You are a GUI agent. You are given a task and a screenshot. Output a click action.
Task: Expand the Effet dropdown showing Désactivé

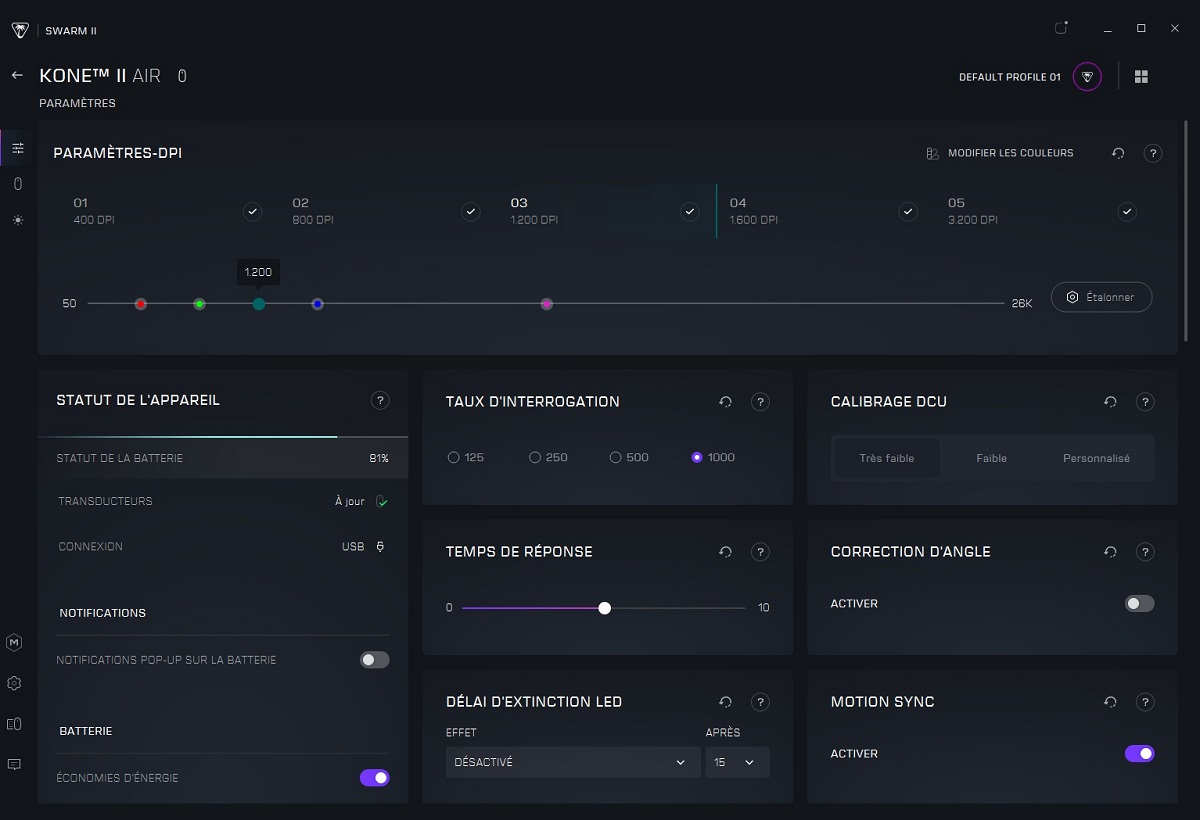tap(572, 762)
